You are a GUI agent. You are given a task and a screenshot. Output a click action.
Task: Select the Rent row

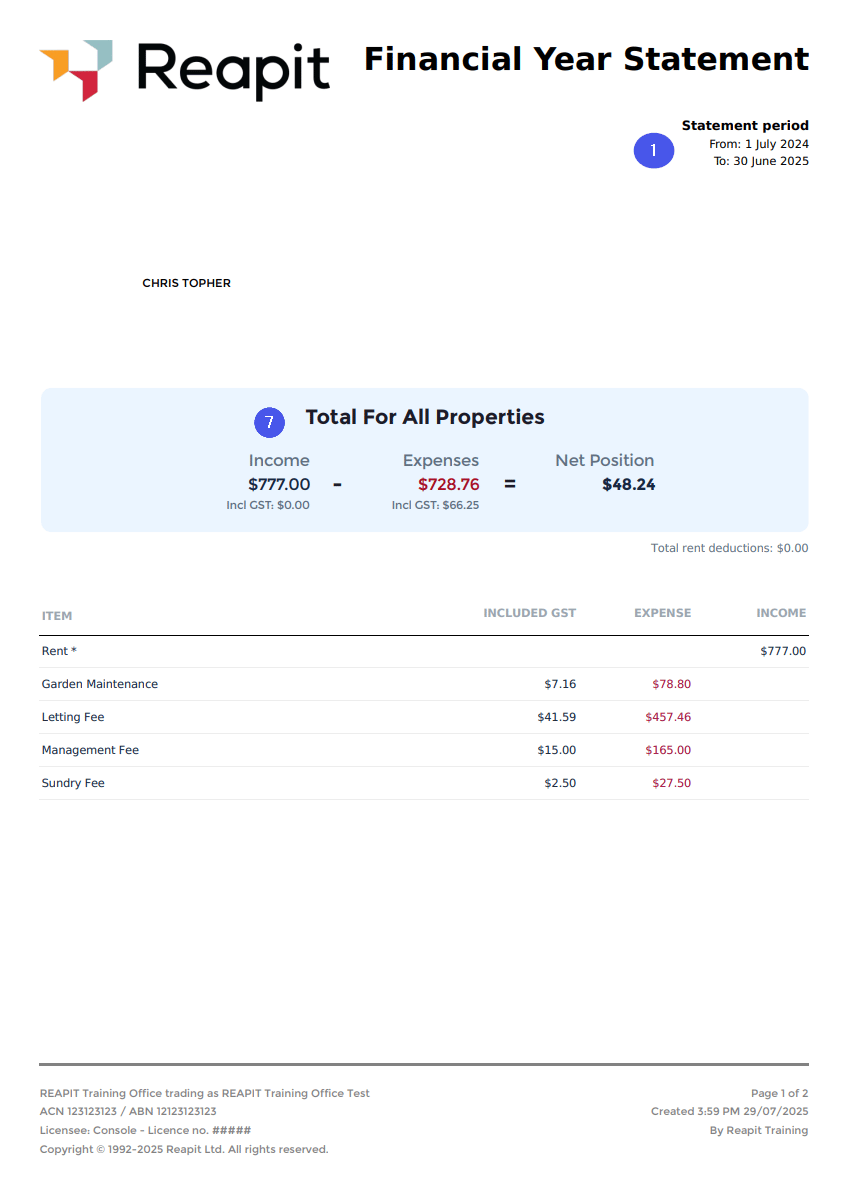424,651
